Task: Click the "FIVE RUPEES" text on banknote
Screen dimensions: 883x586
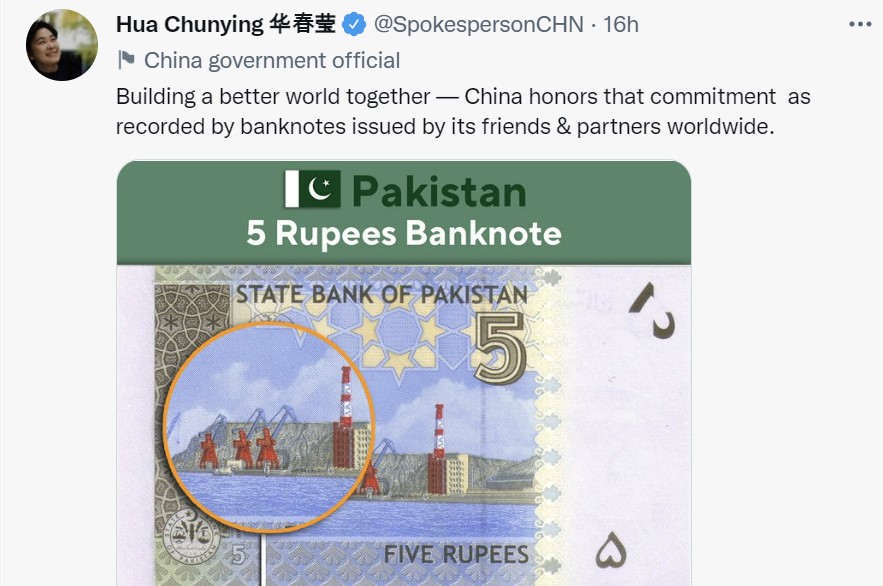Action: tap(456, 554)
